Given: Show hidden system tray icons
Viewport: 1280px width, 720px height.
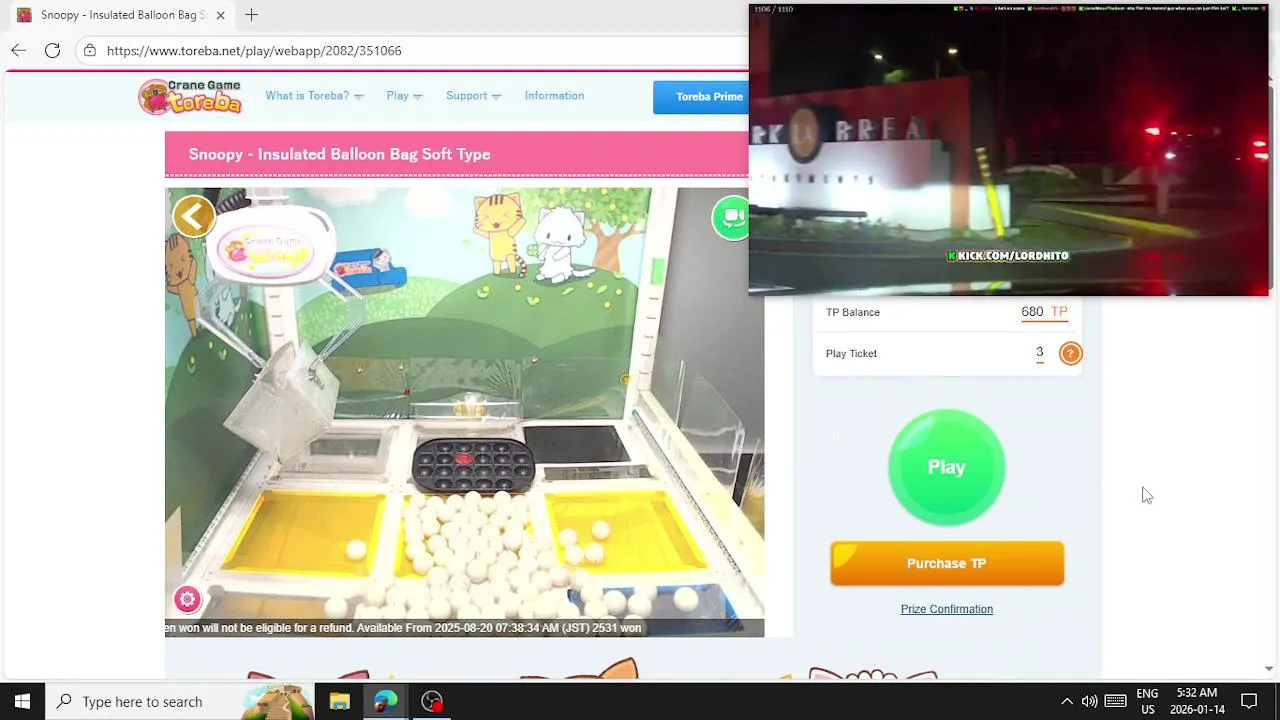Looking at the screenshot, I should point(1066,701).
